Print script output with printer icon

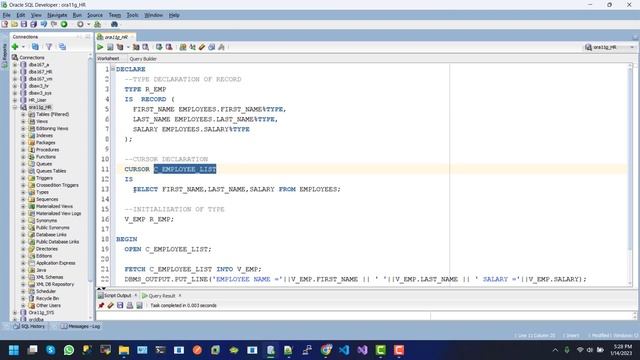click(x=130, y=305)
